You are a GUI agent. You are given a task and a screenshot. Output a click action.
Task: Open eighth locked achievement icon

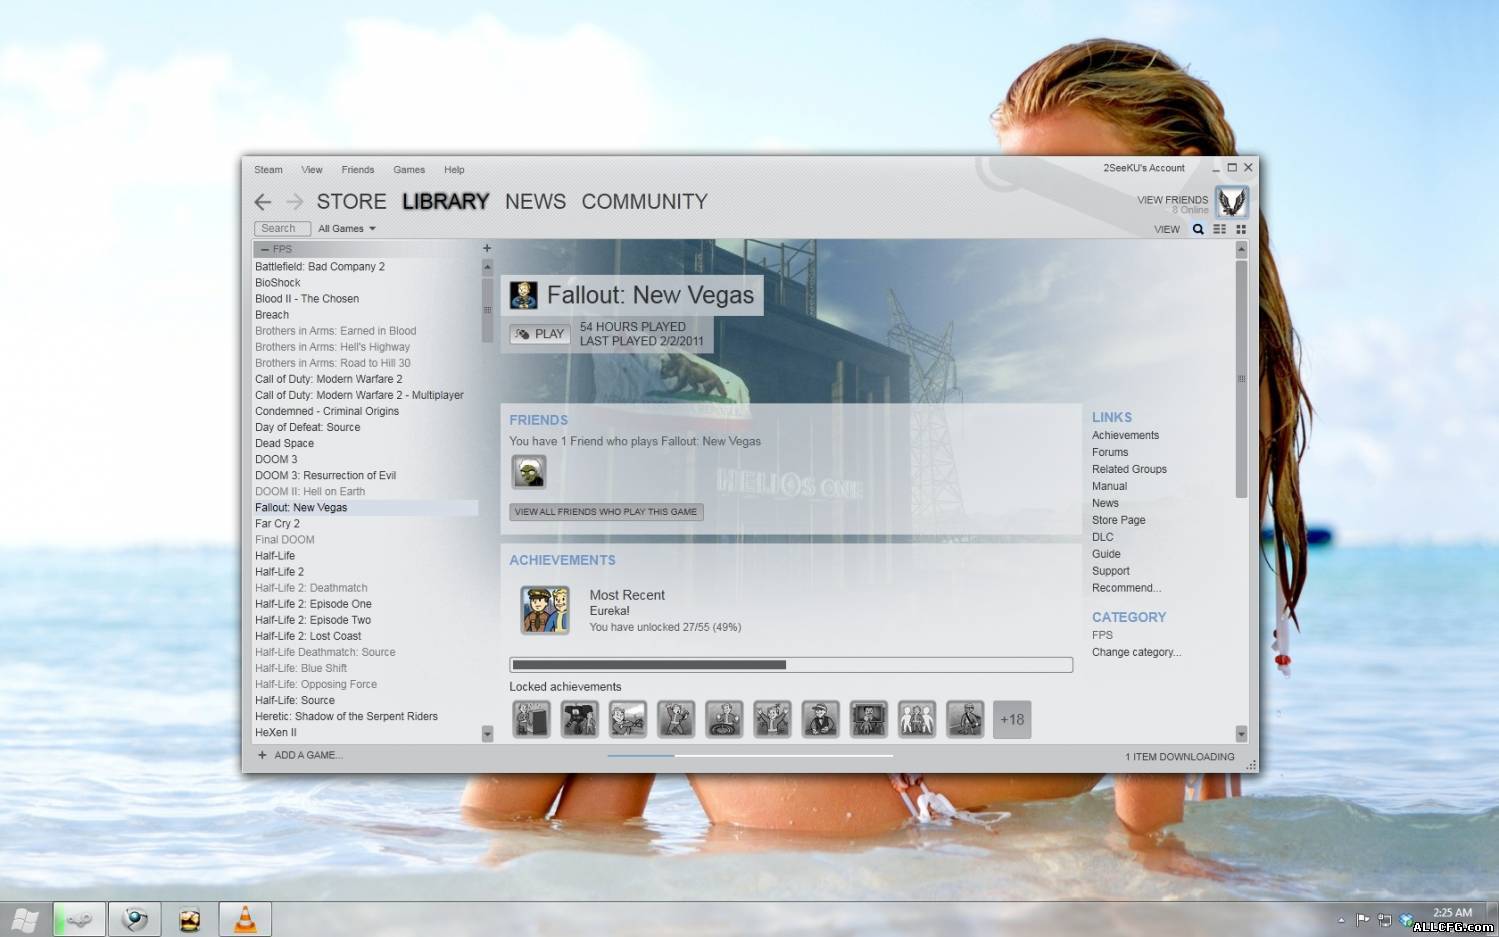pyautogui.click(x=868, y=719)
